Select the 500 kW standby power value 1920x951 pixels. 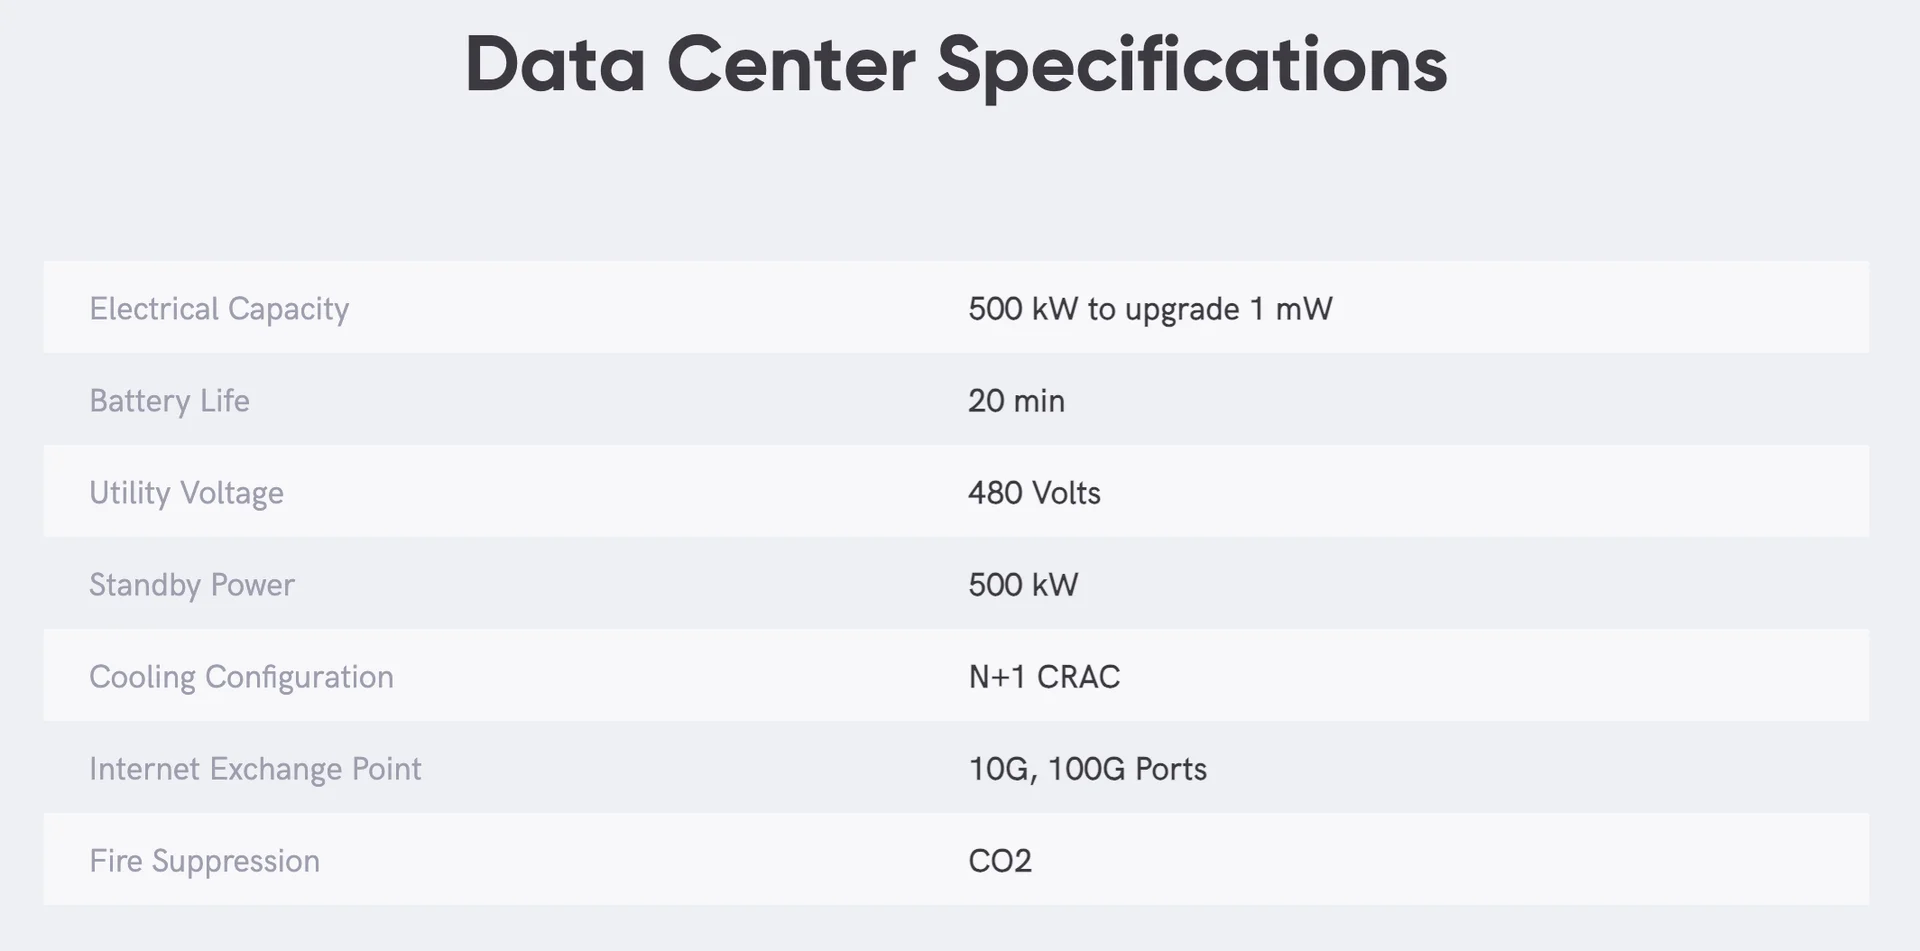tap(1023, 585)
